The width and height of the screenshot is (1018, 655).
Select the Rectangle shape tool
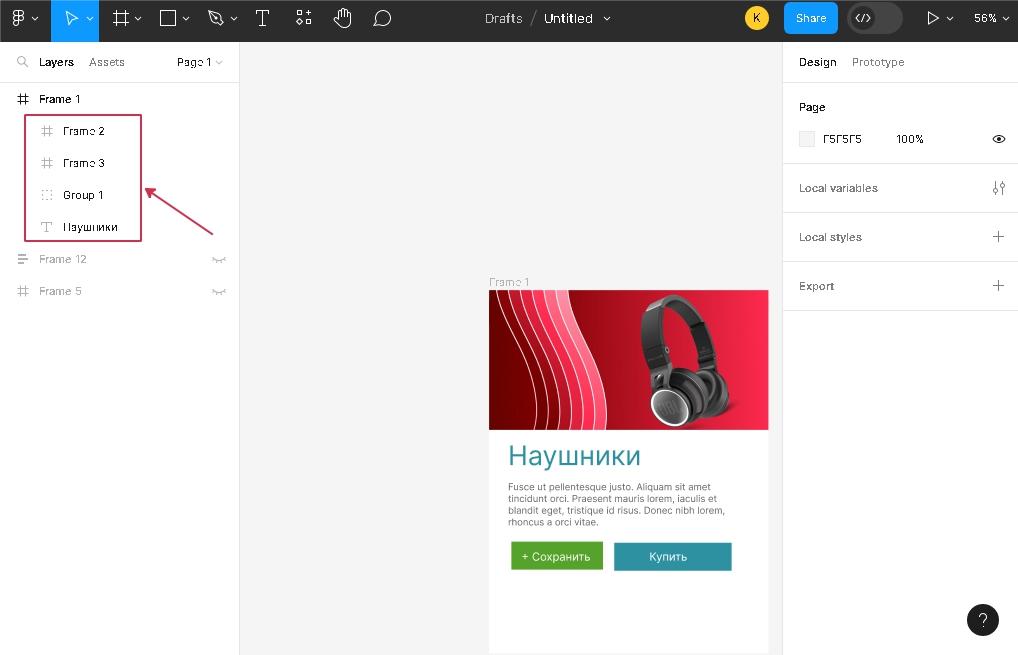168,19
